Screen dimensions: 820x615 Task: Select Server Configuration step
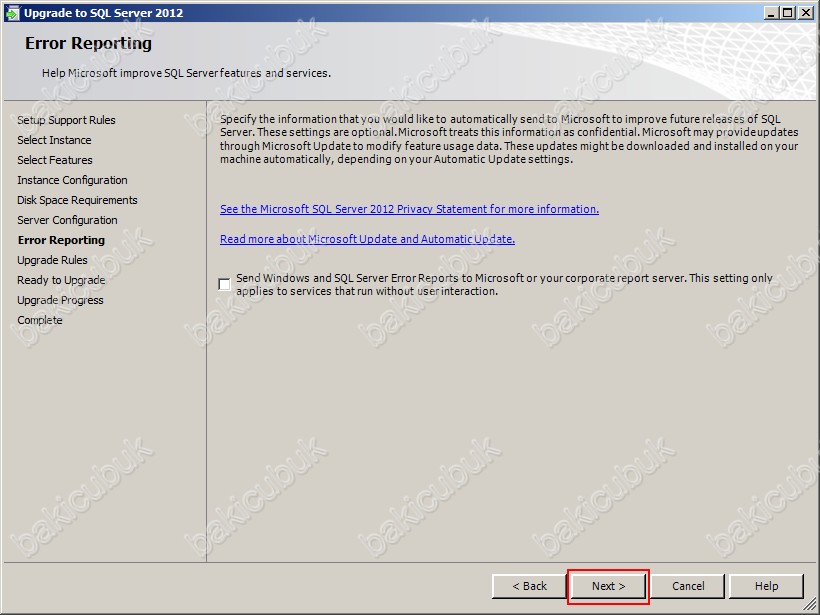tap(67, 220)
